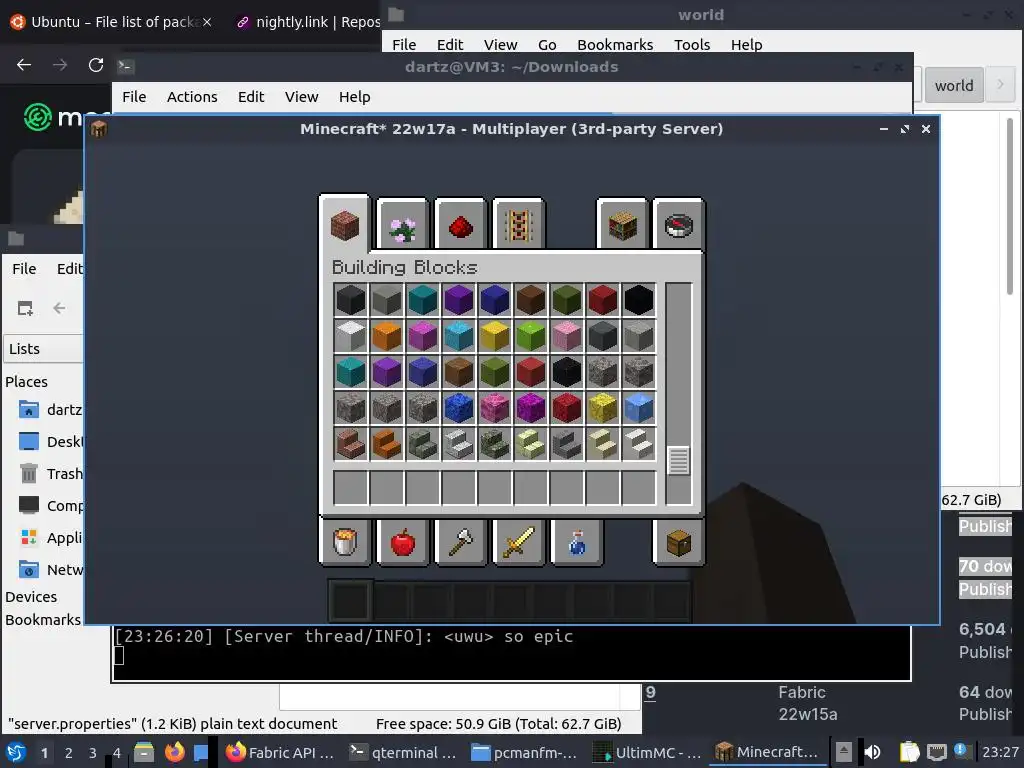Open the Brewing potion tab
1024x768 pixels.
click(x=576, y=541)
